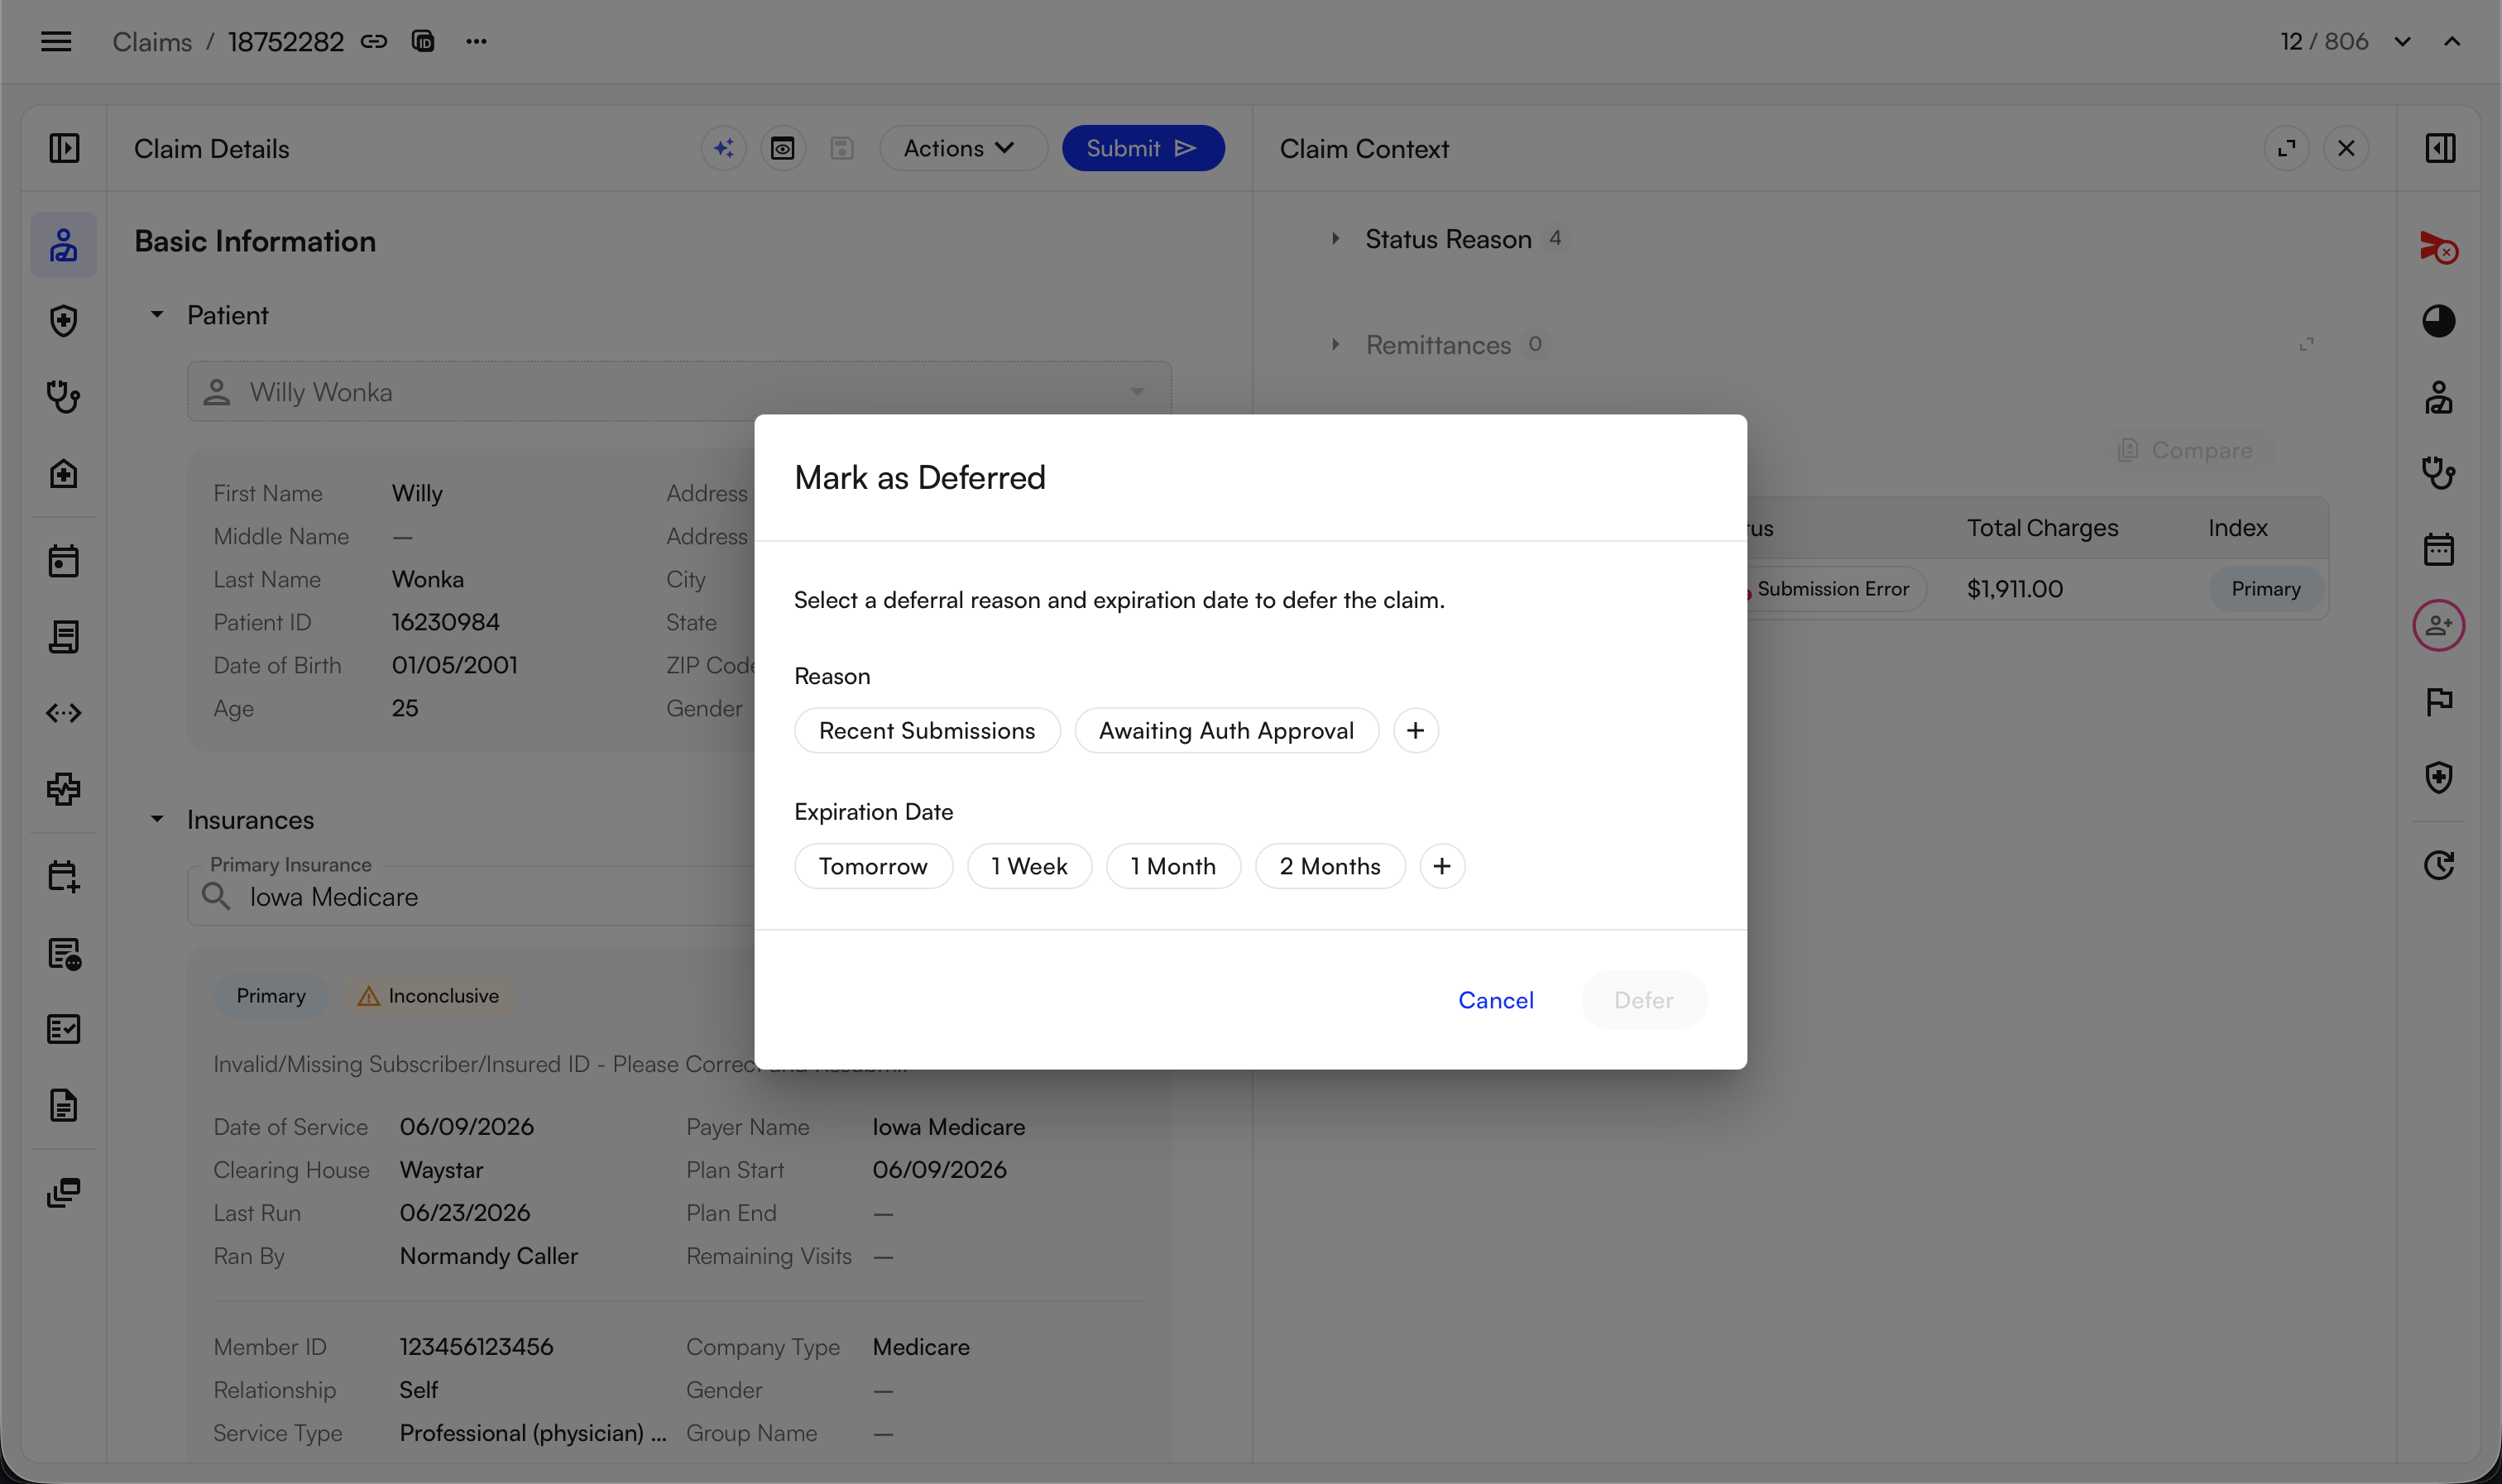
Task: Click the Index column header
Action: point(2237,528)
